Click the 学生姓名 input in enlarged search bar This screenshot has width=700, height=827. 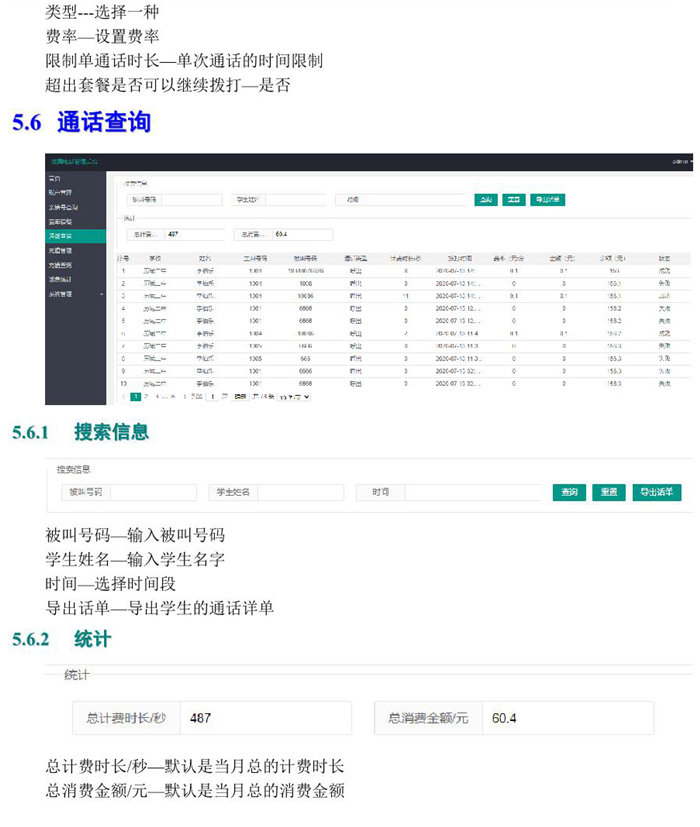pyautogui.click(x=300, y=492)
